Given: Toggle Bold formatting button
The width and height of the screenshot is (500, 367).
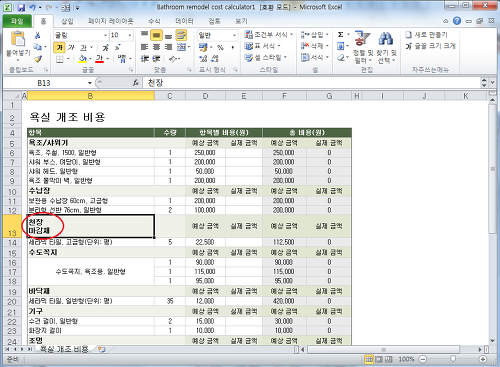Looking at the screenshot, I should pos(60,47).
